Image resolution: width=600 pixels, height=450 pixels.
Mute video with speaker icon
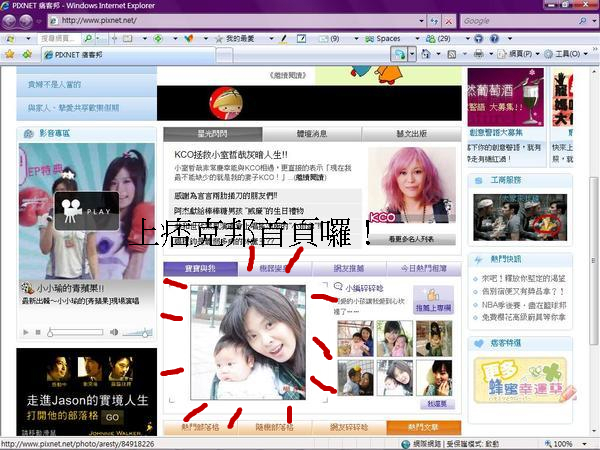[114, 332]
